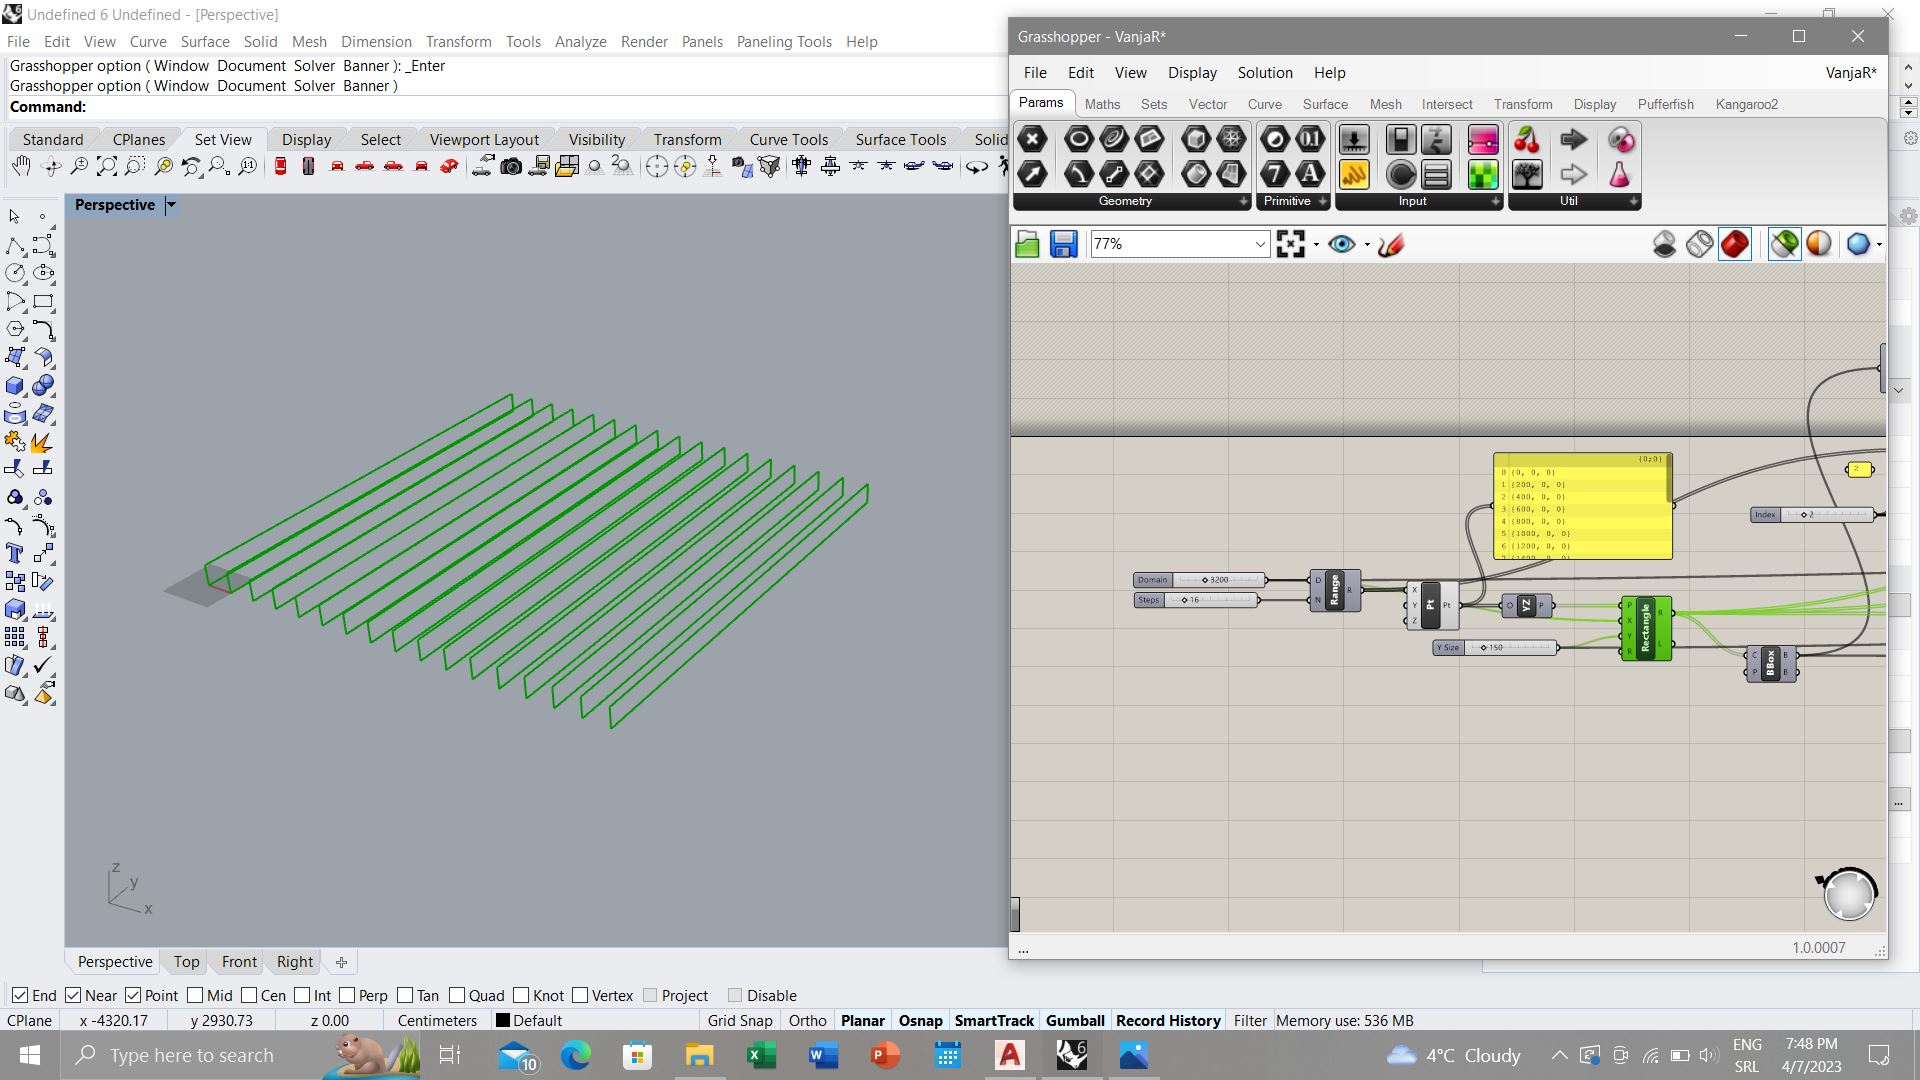The height and width of the screenshot is (1080, 1920).
Task: Open the 77% zoom level dropdown
Action: click(1260, 244)
